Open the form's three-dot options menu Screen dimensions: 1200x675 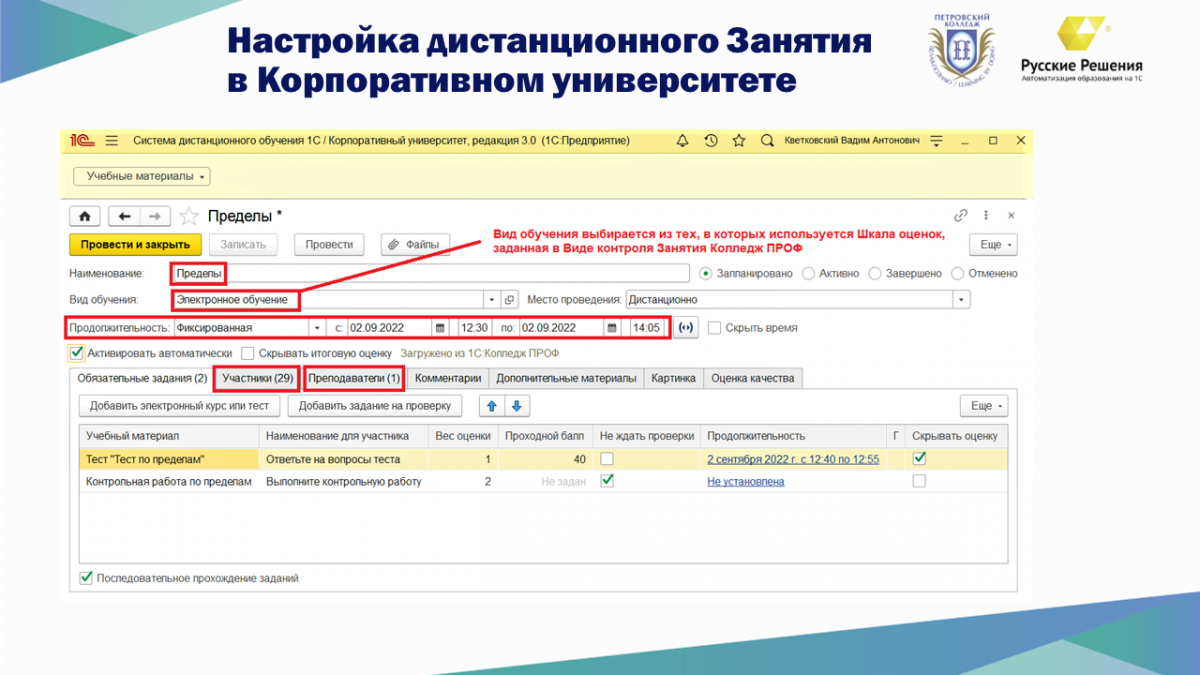(x=987, y=215)
